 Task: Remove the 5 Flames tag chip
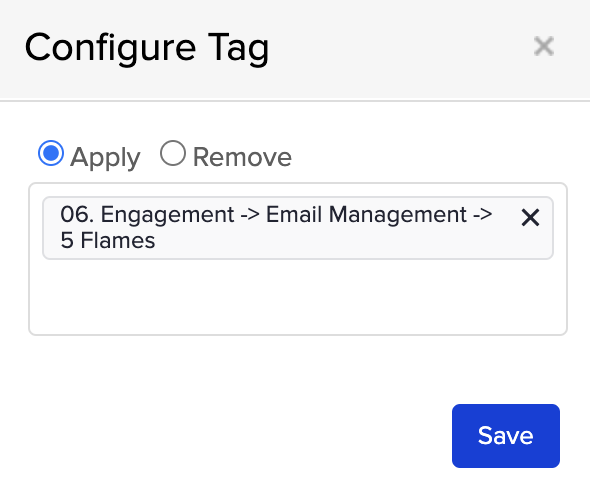pos(531,218)
